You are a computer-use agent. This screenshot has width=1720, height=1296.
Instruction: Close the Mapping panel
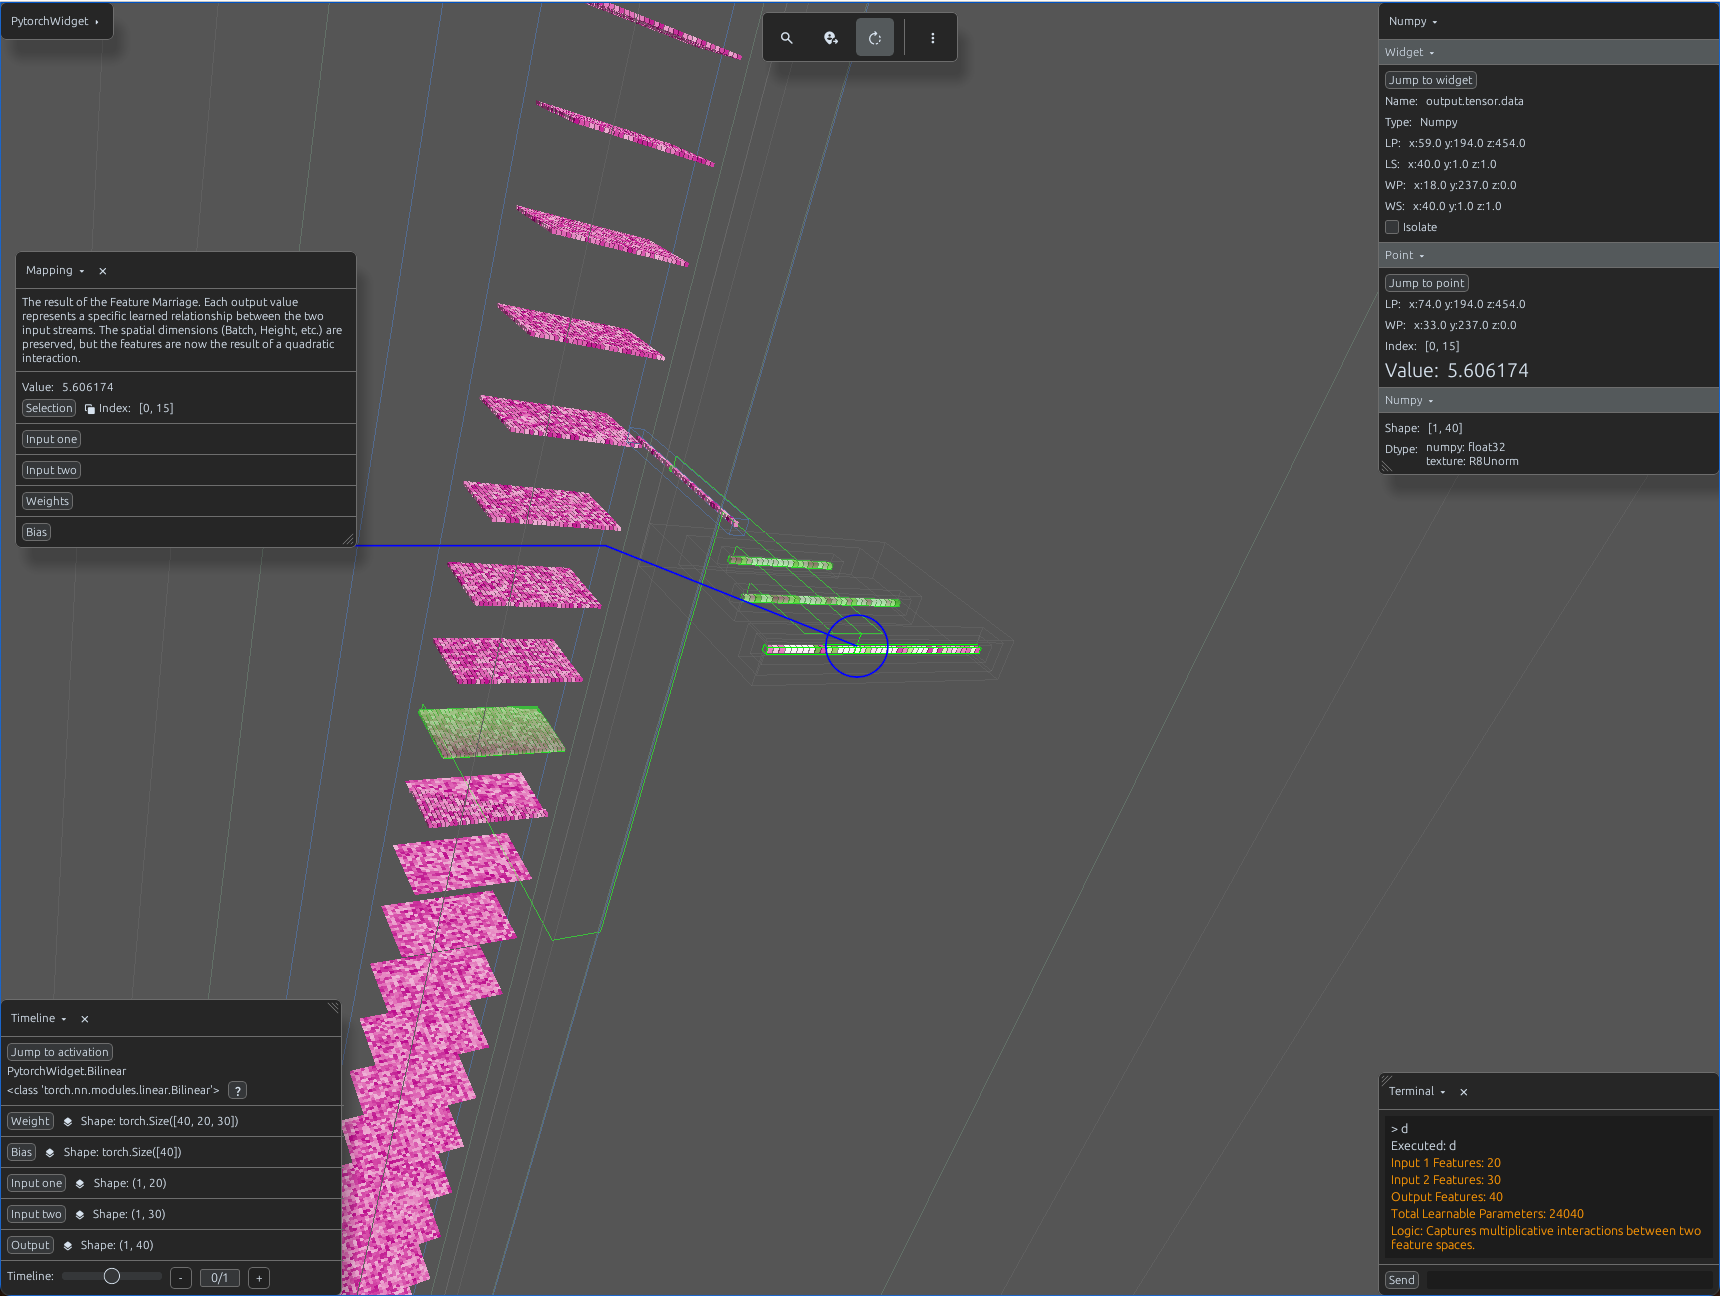pyautogui.click(x=103, y=271)
